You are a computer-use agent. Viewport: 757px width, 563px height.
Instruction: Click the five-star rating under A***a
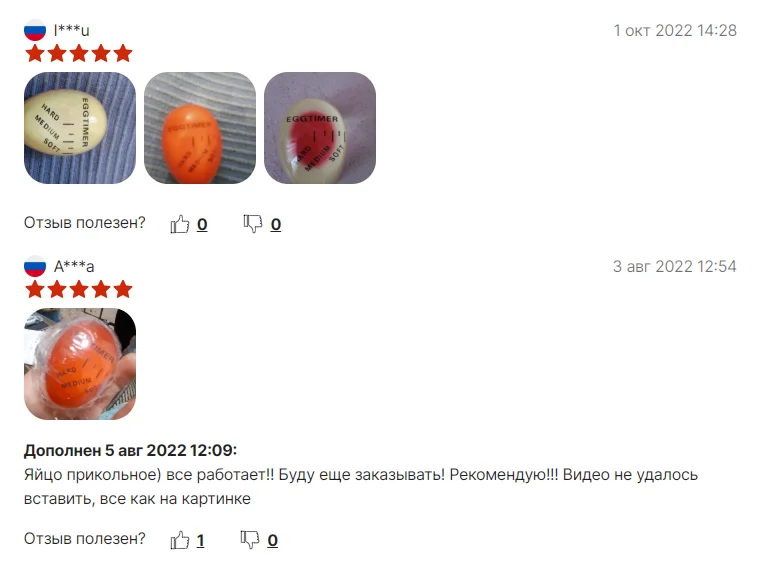click(79, 290)
